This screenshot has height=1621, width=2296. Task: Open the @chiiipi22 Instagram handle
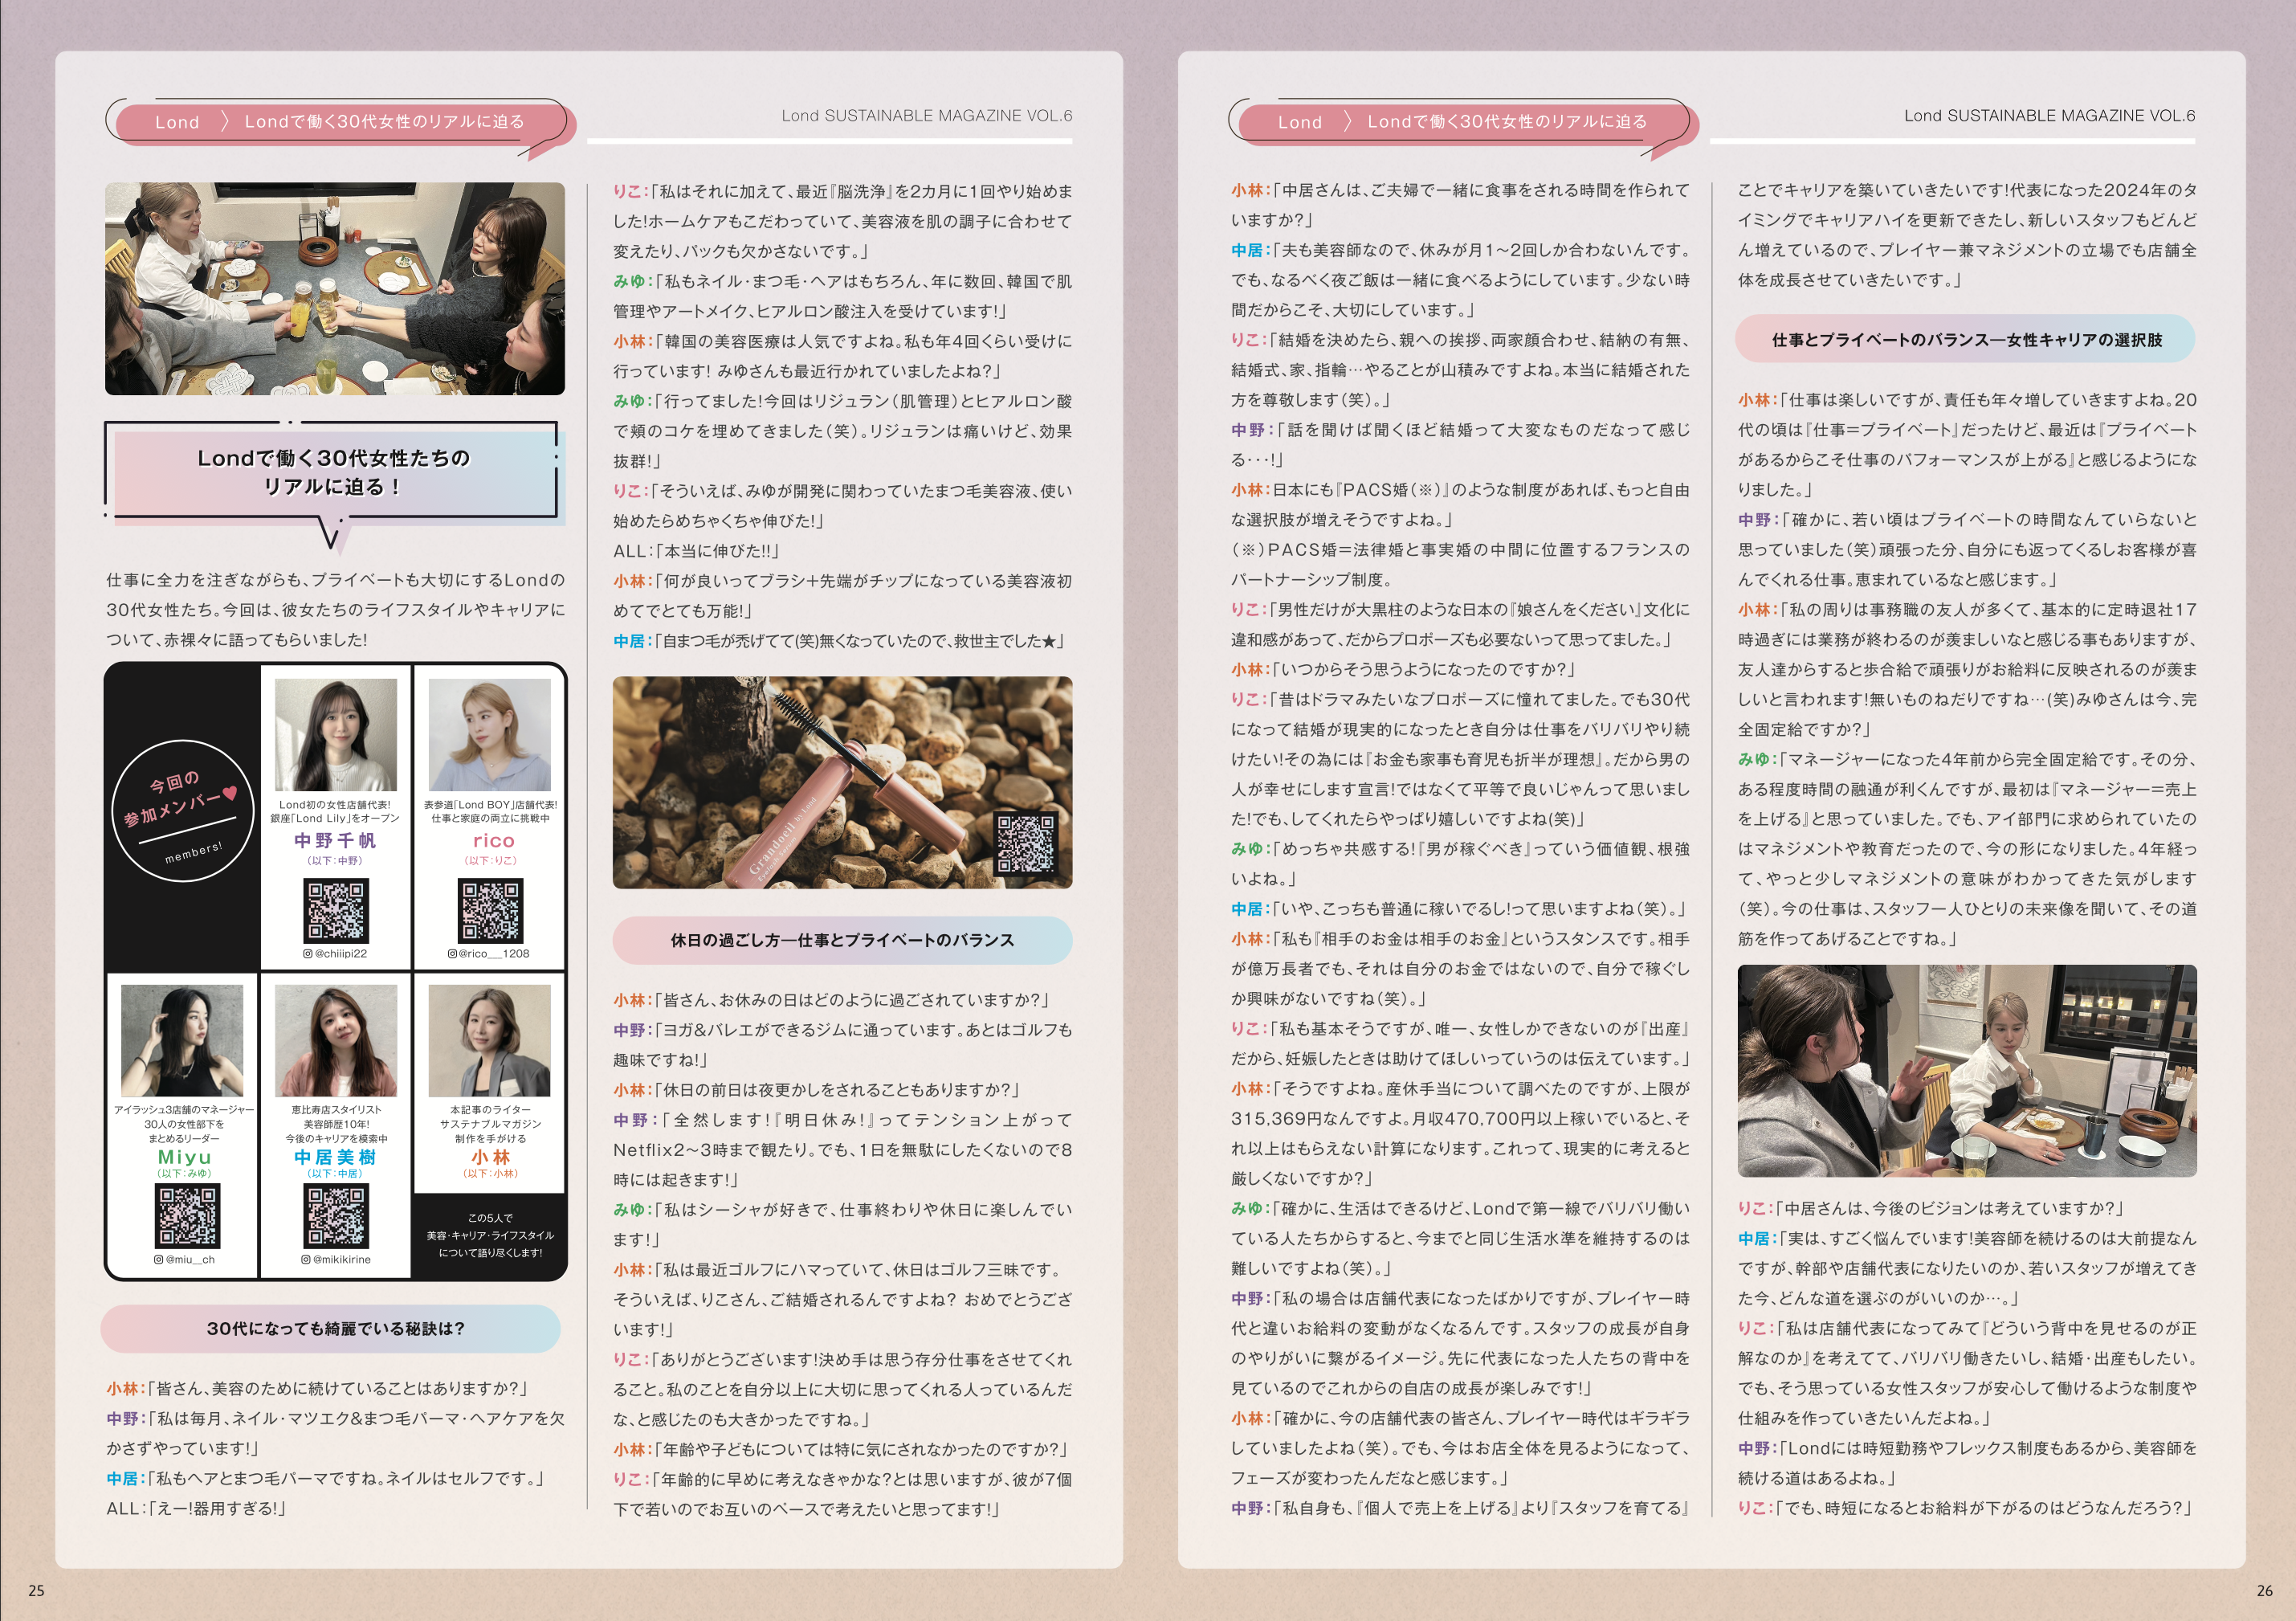[341, 954]
